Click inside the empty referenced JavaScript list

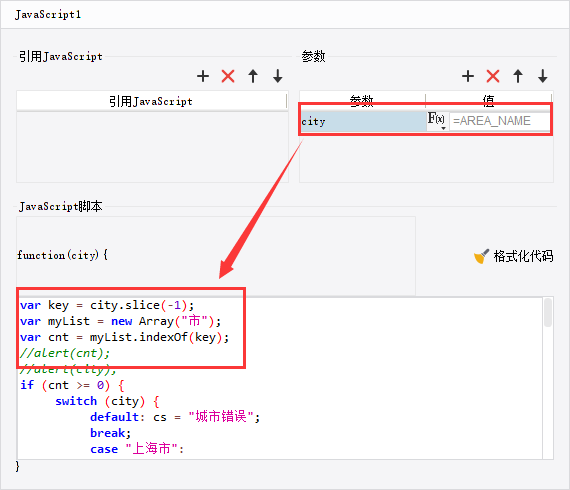152,147
